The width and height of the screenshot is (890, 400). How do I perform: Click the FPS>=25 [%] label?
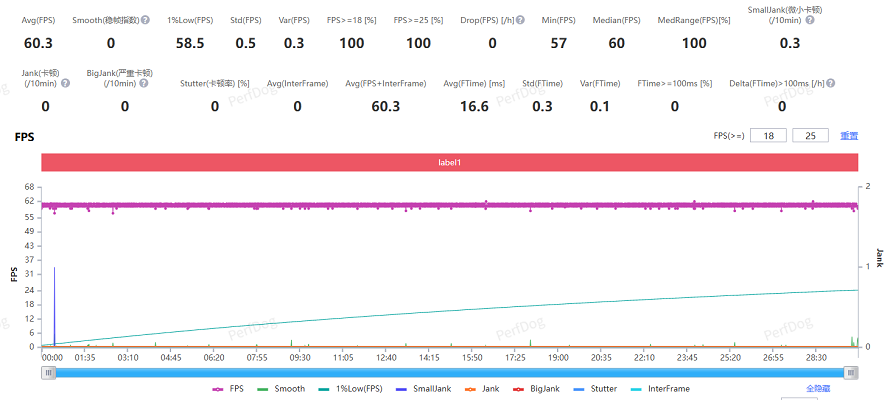[x=418, y=20]
